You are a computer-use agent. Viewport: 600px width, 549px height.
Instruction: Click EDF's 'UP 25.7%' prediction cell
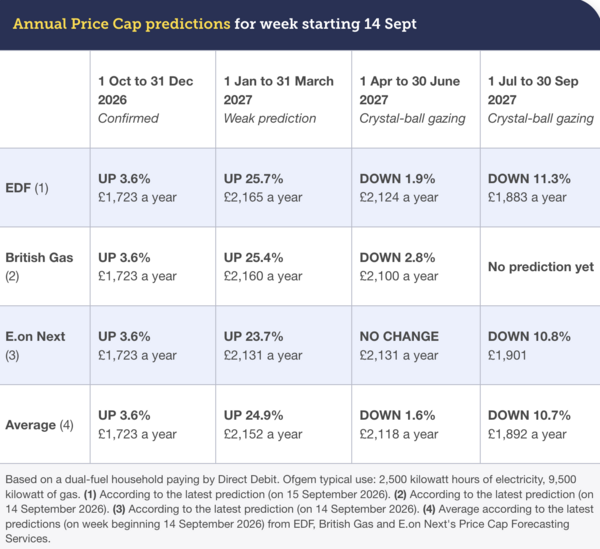(283, 188)
